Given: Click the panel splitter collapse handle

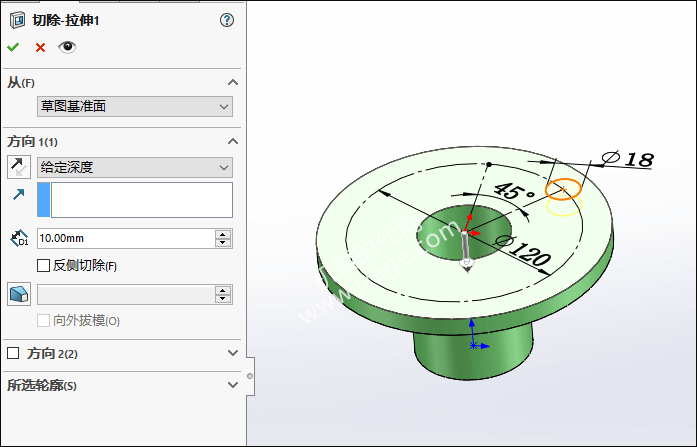Looking at the screenshot, I should click(250, 376).
